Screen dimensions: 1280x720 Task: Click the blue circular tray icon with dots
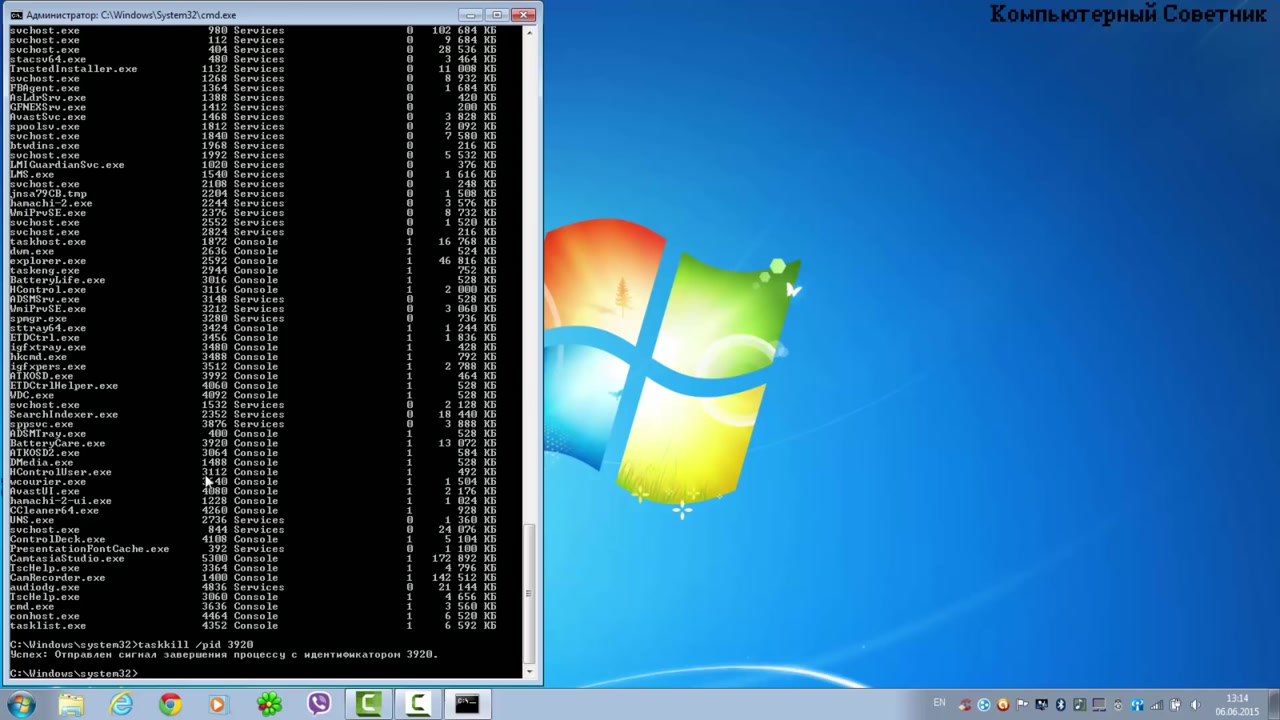[x=984, y=705]
